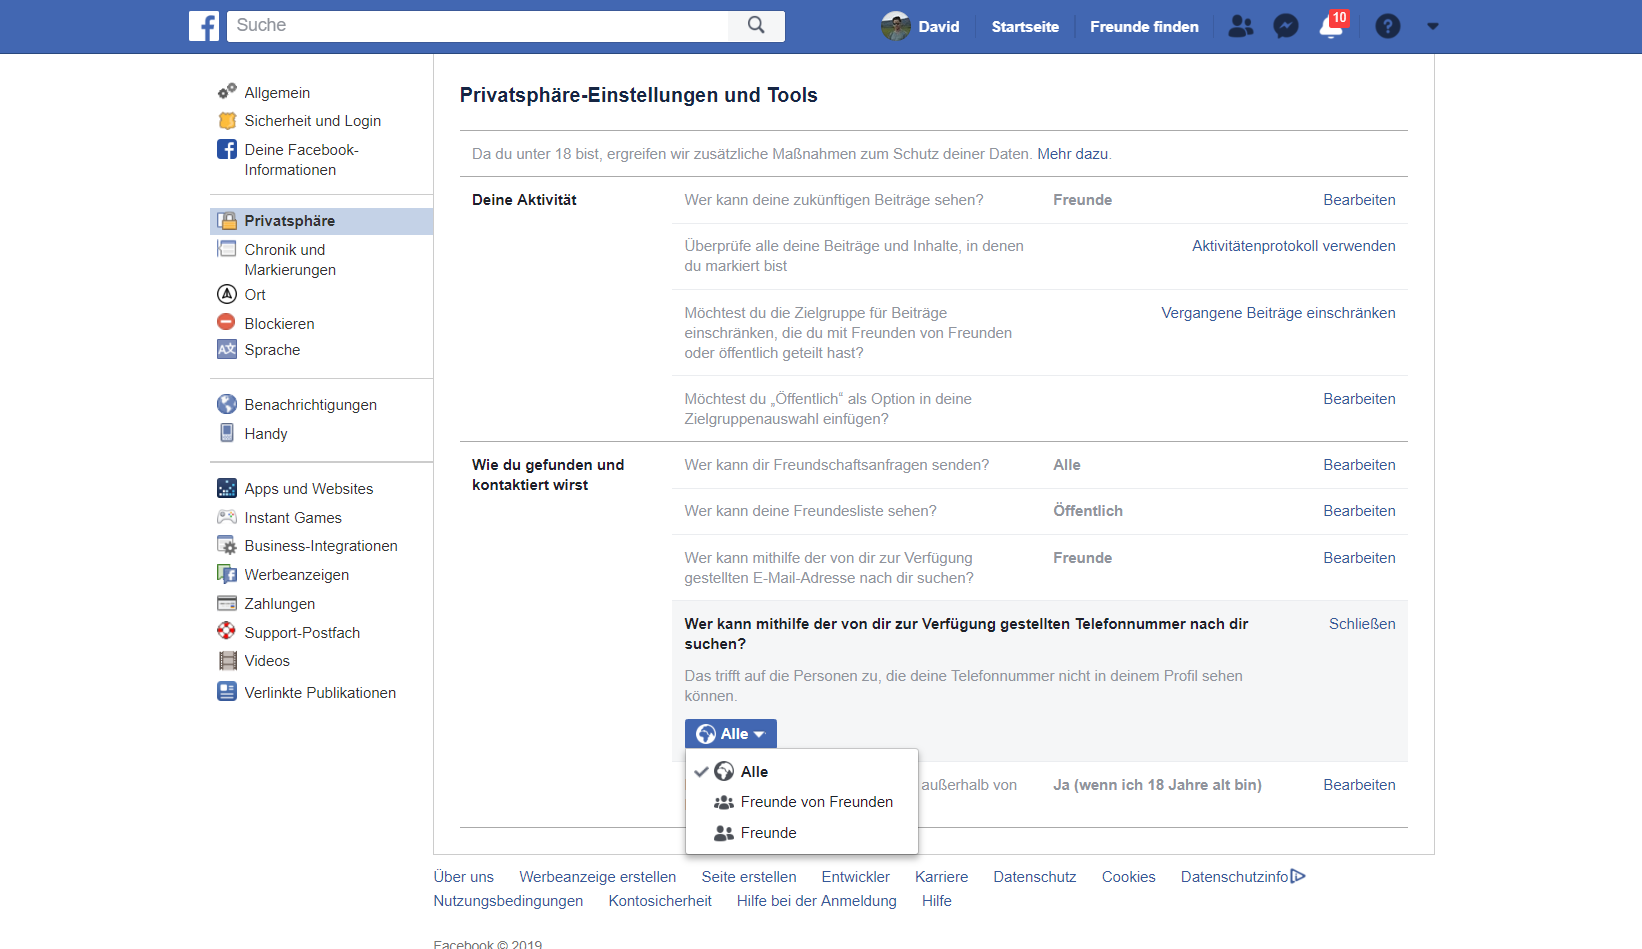Open David's profile picture thumbnail
The height and width of the screenshot is (949, 1642).
pos(895,26)
